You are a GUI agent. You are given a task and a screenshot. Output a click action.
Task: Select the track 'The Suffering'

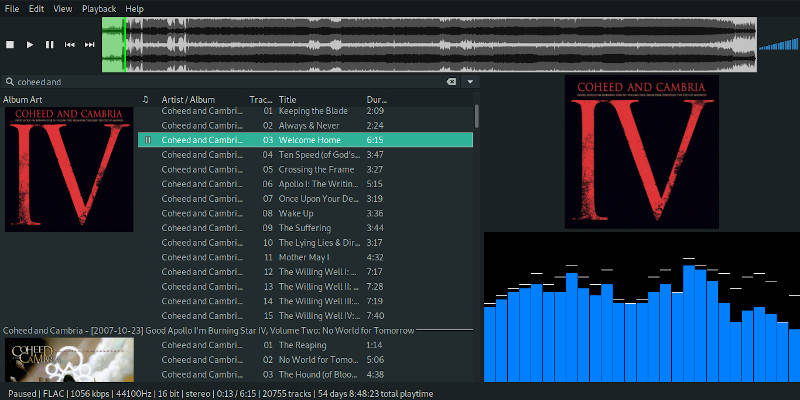pos(305,228)
